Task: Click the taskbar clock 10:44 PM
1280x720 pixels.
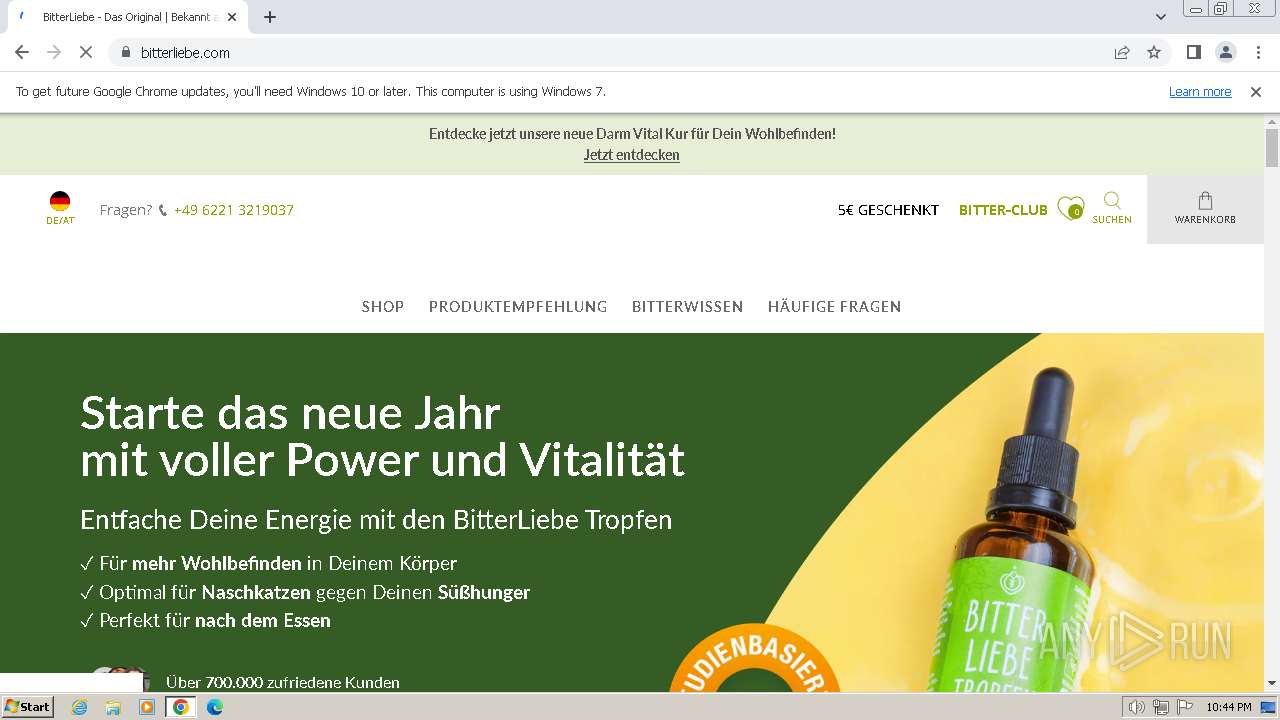Action: pyautogui.click(x=1228, y=707)
